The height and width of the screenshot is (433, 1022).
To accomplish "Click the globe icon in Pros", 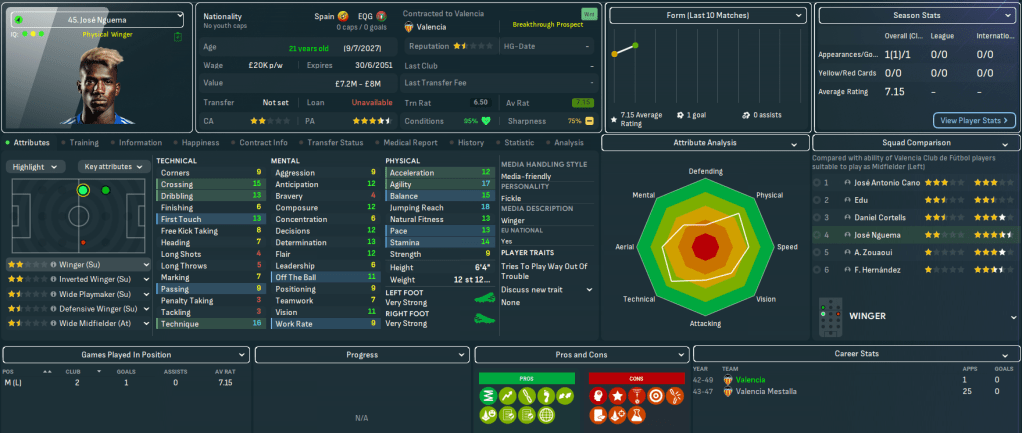I will (x=547, y=416).
